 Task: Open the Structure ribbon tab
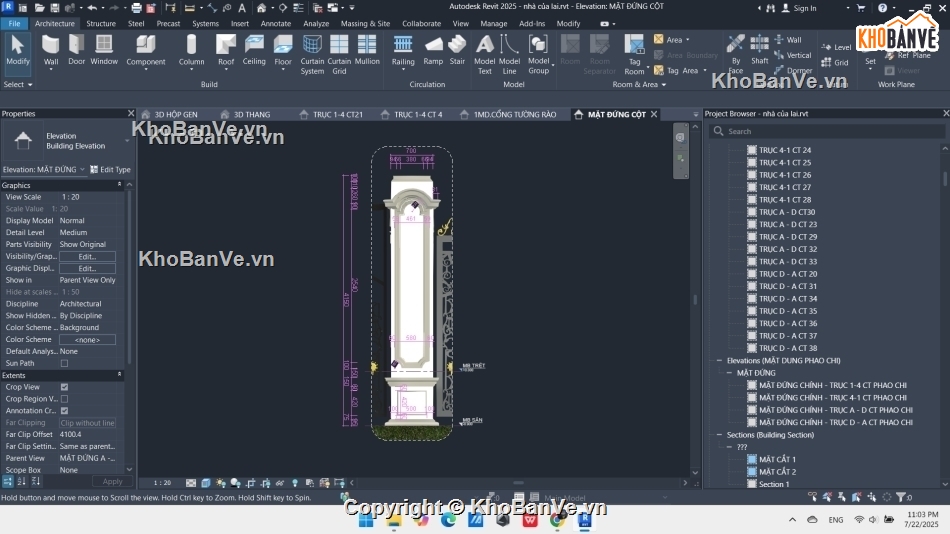tap(101, 24)
